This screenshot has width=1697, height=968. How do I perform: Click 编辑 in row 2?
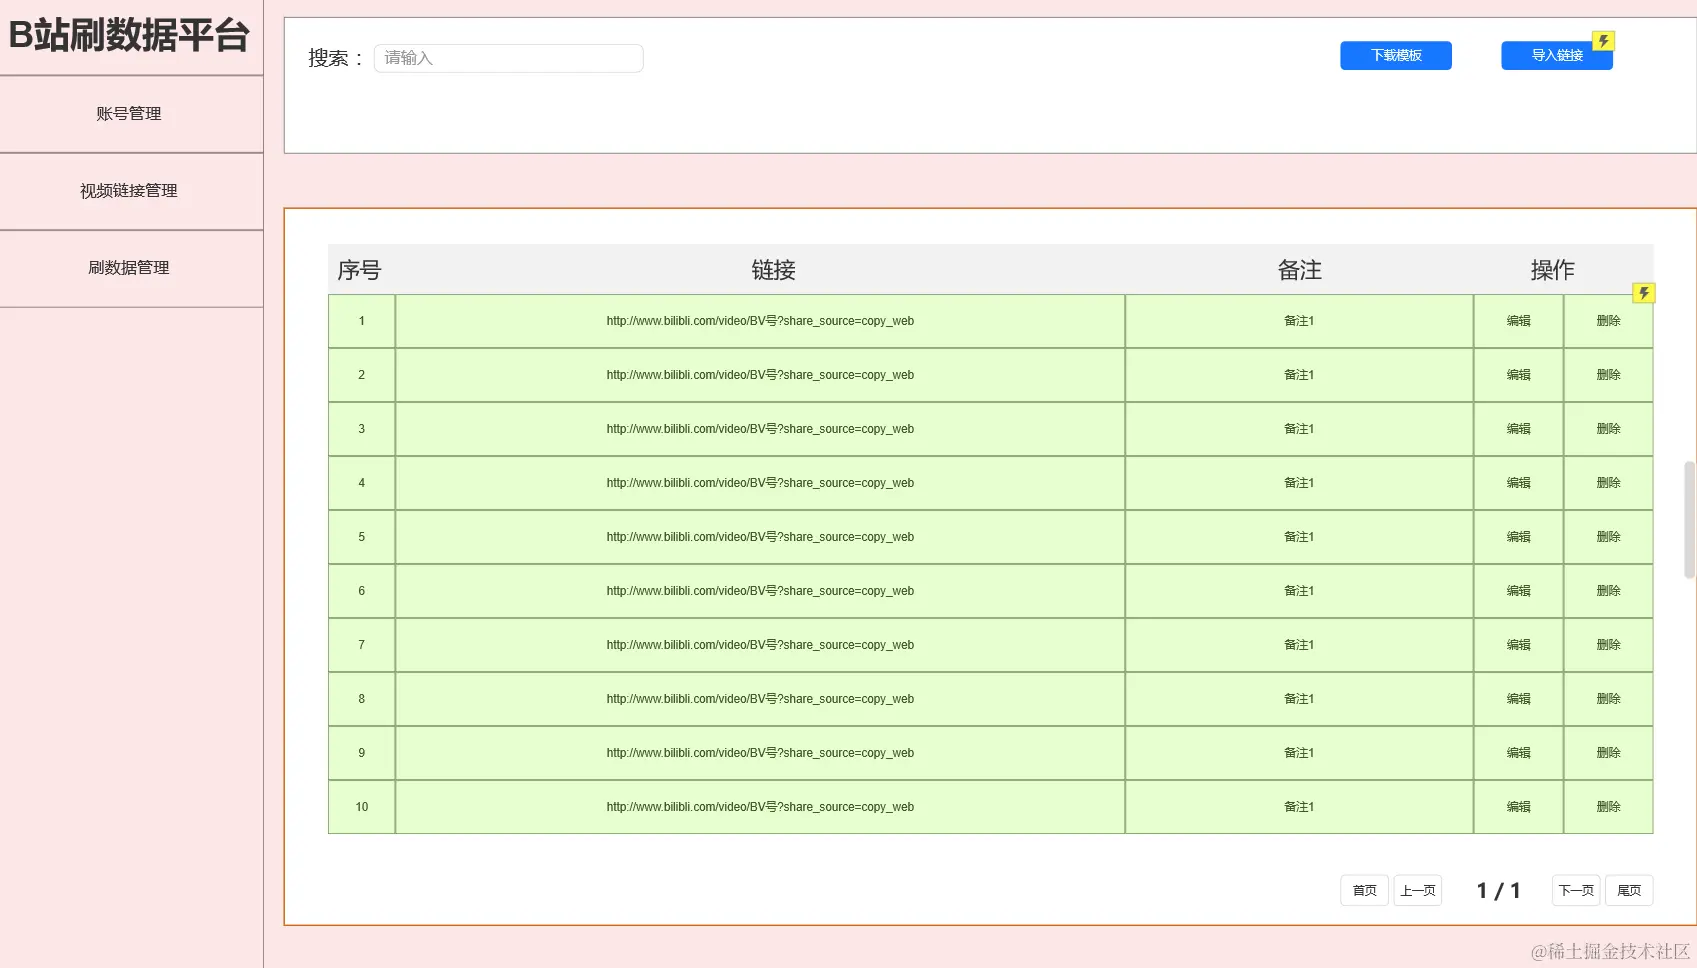pos(1518,375)
